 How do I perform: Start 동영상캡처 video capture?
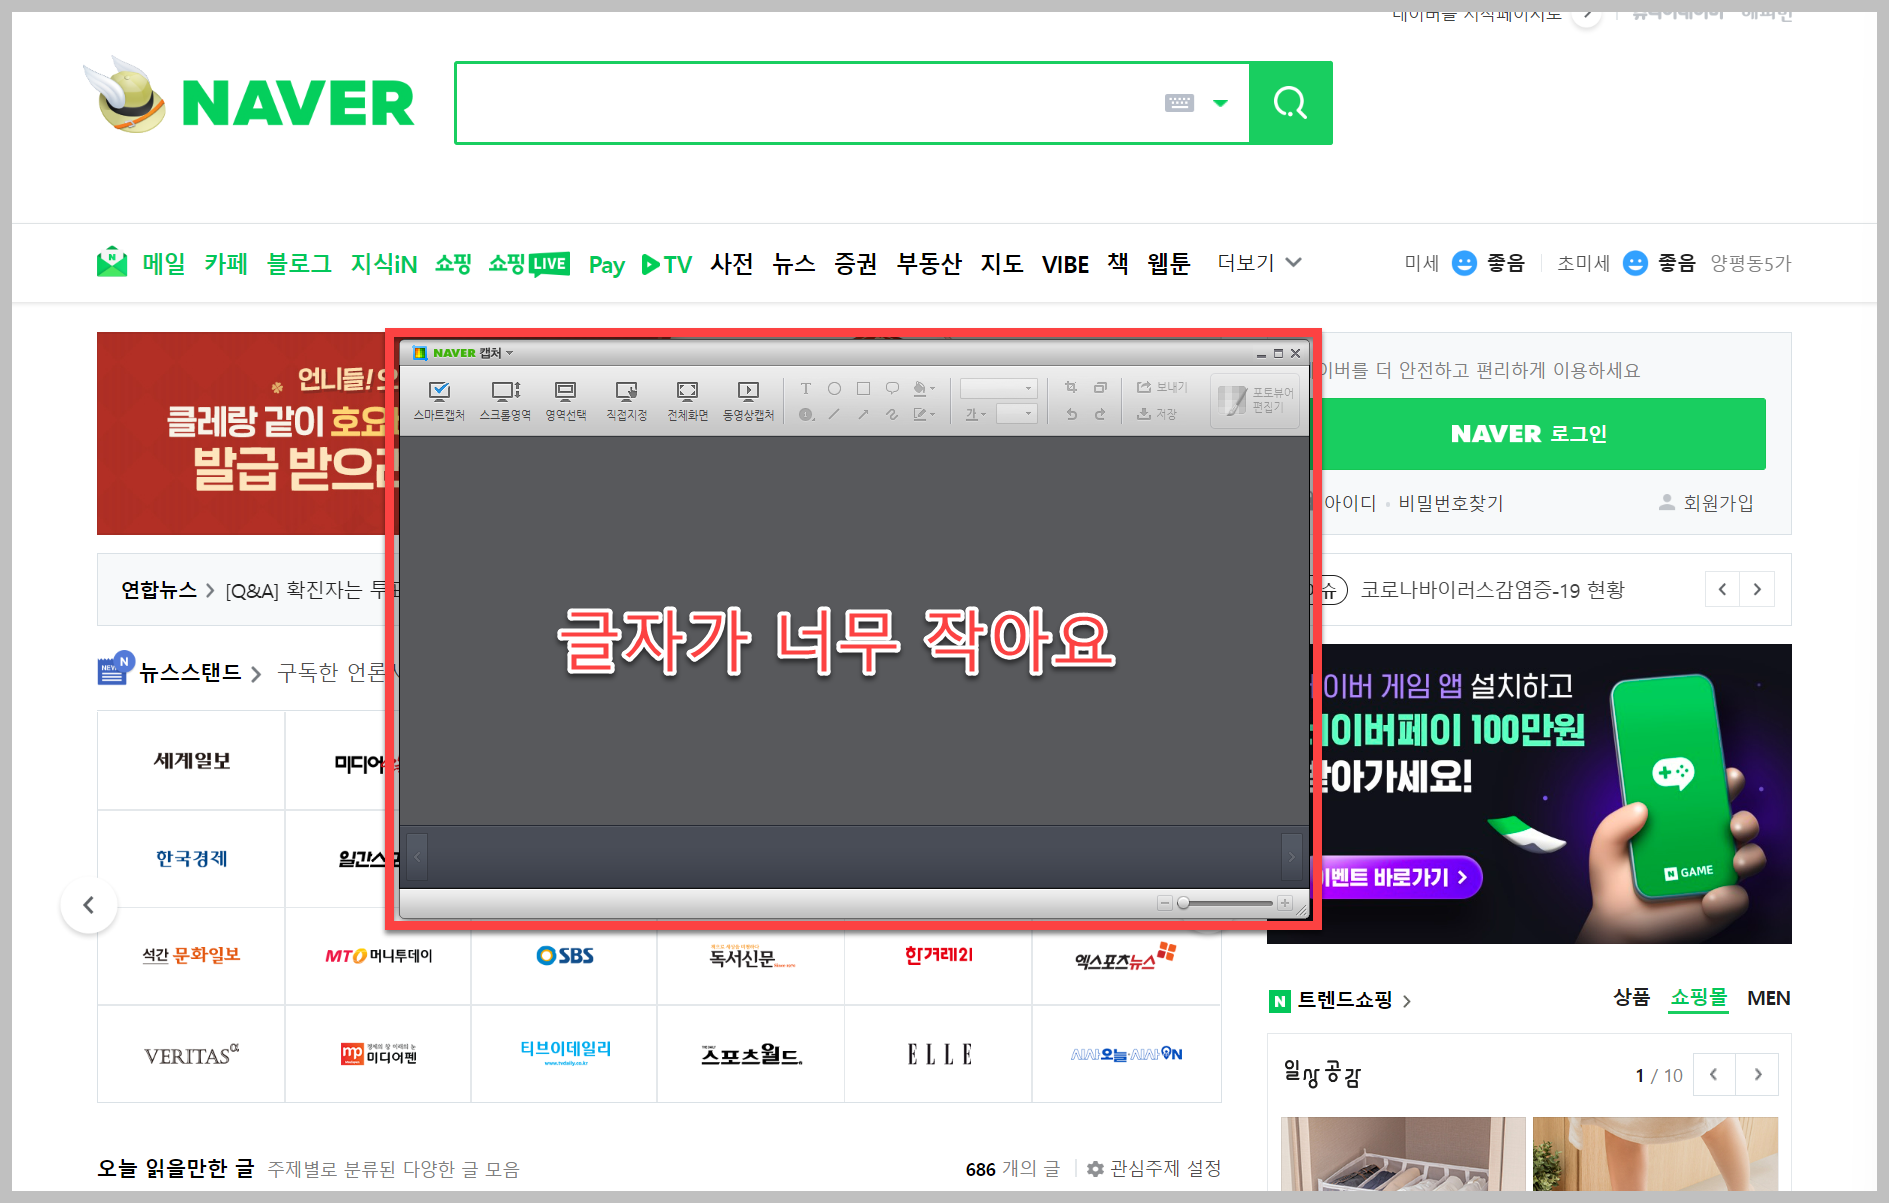click(x=749, y=400)
